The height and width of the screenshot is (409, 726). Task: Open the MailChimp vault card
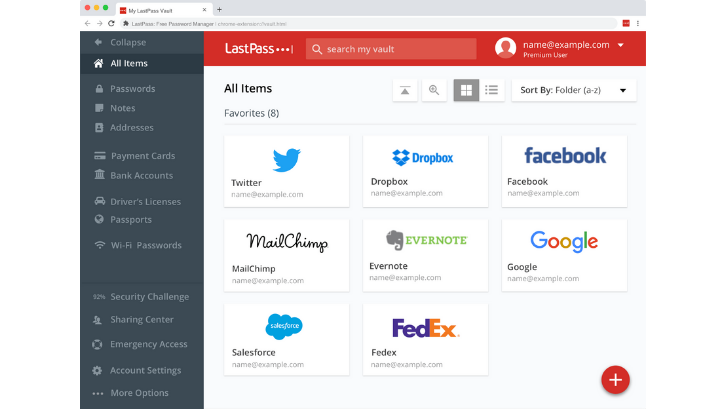click(x=287, y=256)
